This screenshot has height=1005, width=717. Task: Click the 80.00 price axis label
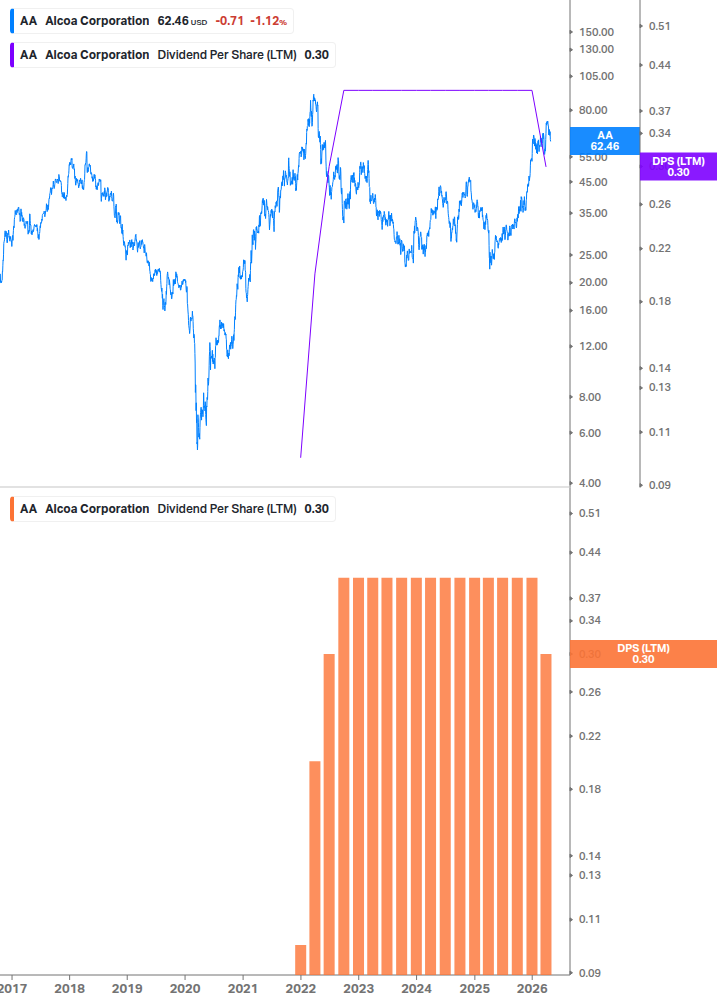tap(593, 110)
